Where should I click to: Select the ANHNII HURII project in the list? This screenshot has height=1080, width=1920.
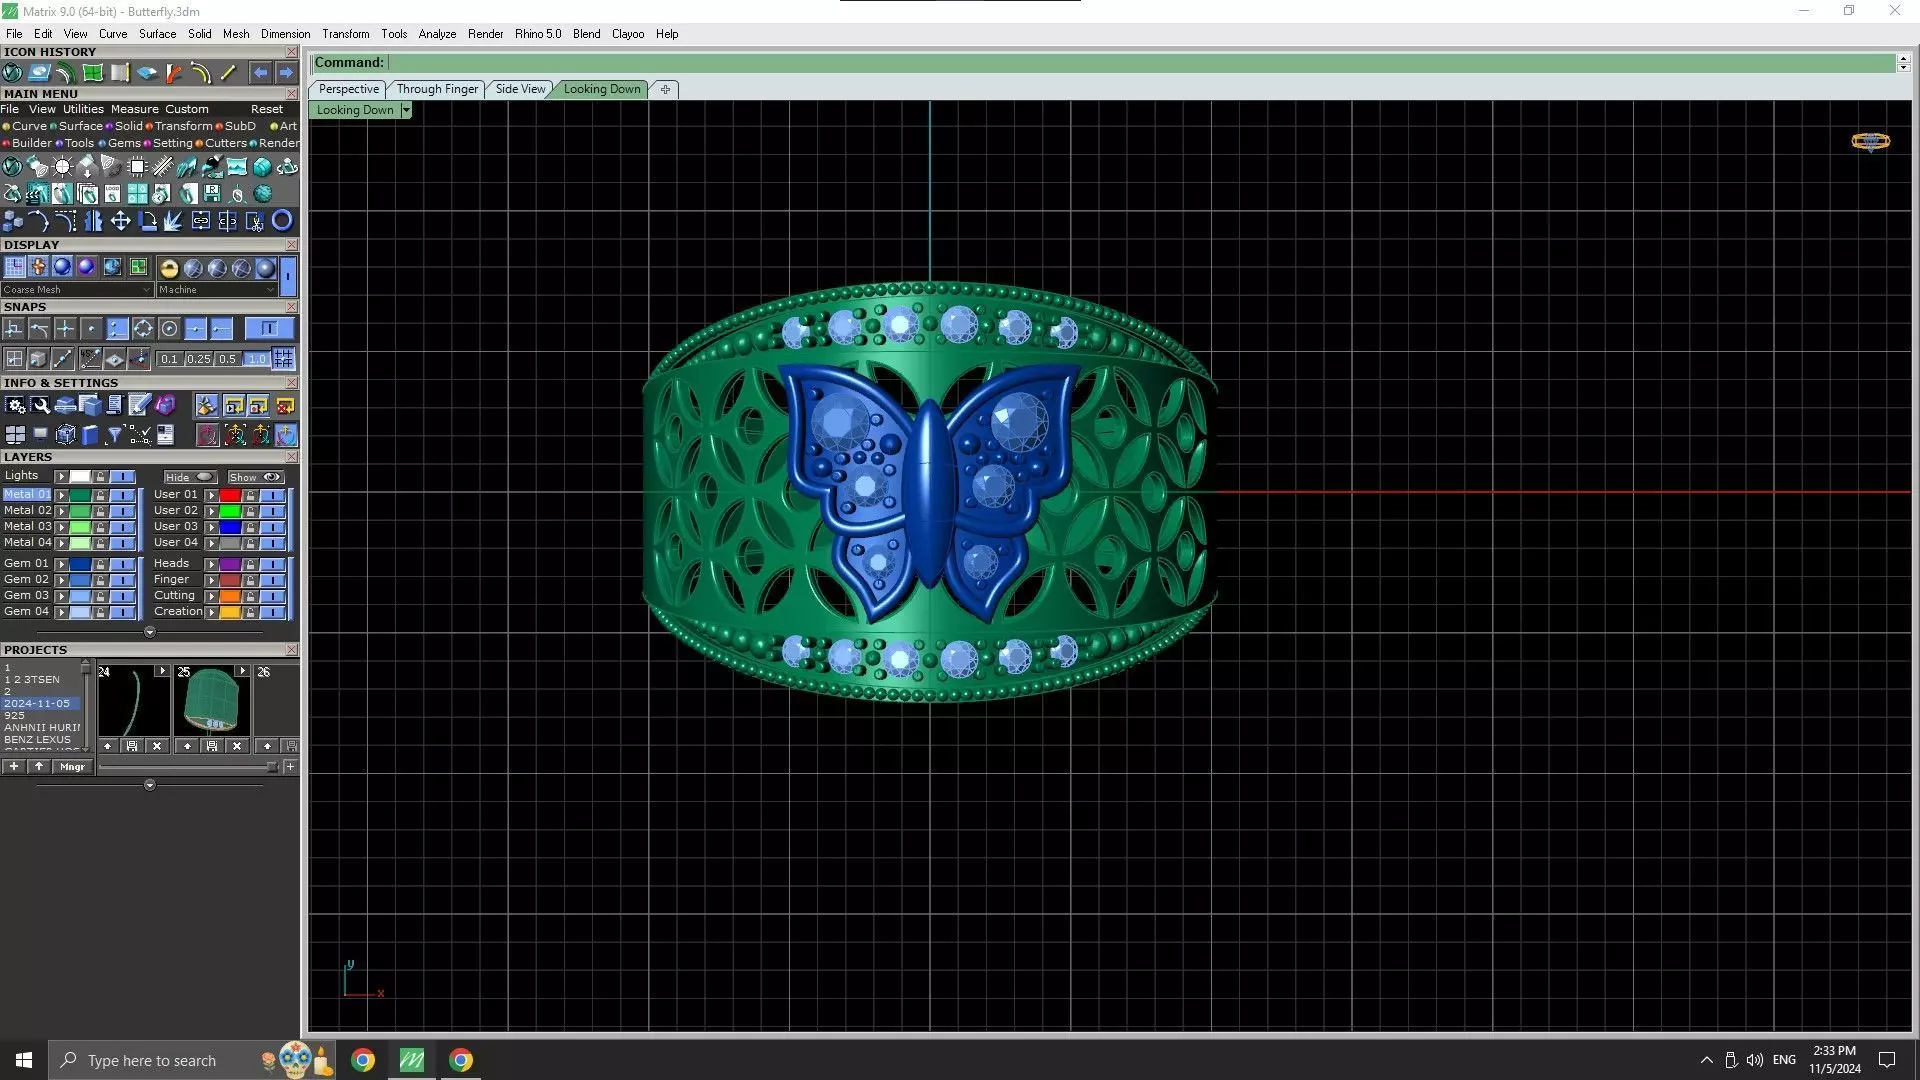(42, 727)
